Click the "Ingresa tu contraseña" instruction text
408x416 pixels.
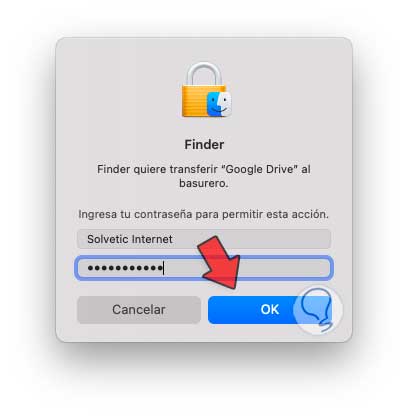point(135,214)
